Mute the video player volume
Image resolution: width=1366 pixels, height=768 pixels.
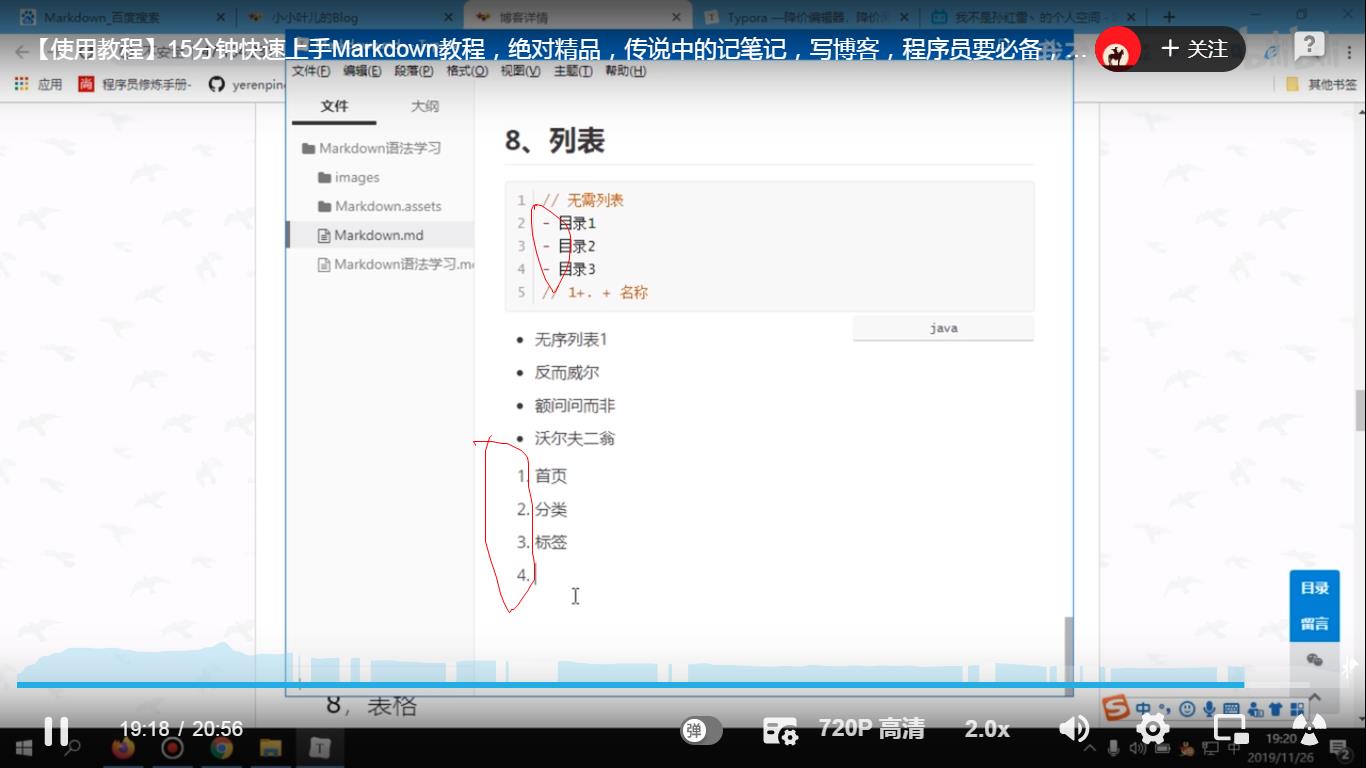point(1074,729)
